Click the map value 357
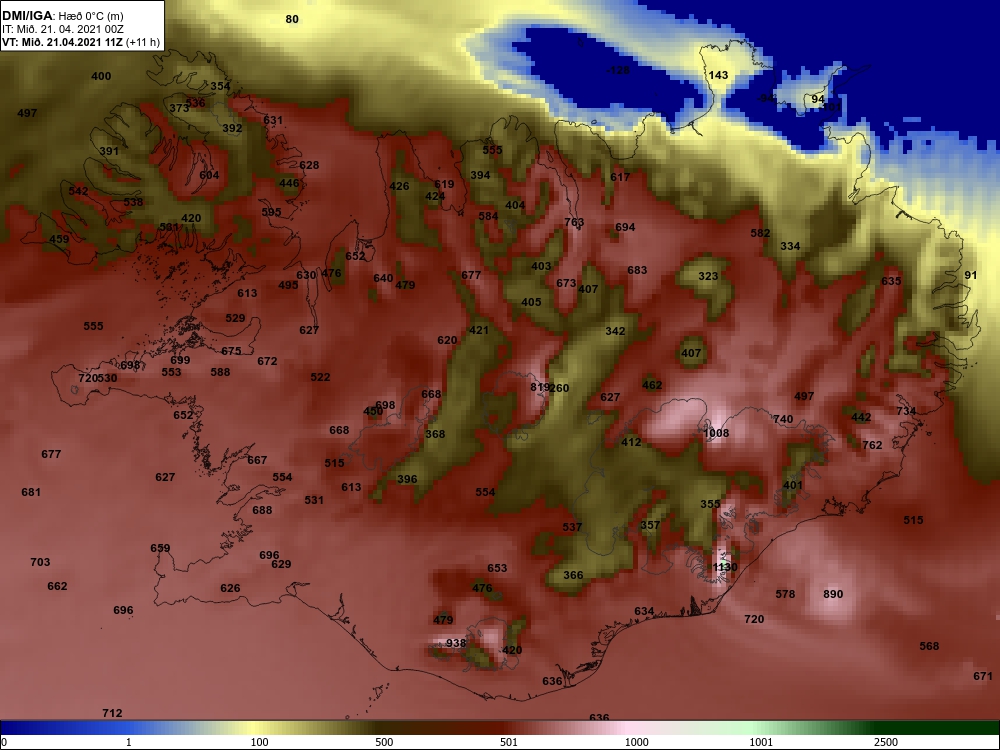Image resolution: width=1000 pixels, height=750 pixels. click(650, 525)
